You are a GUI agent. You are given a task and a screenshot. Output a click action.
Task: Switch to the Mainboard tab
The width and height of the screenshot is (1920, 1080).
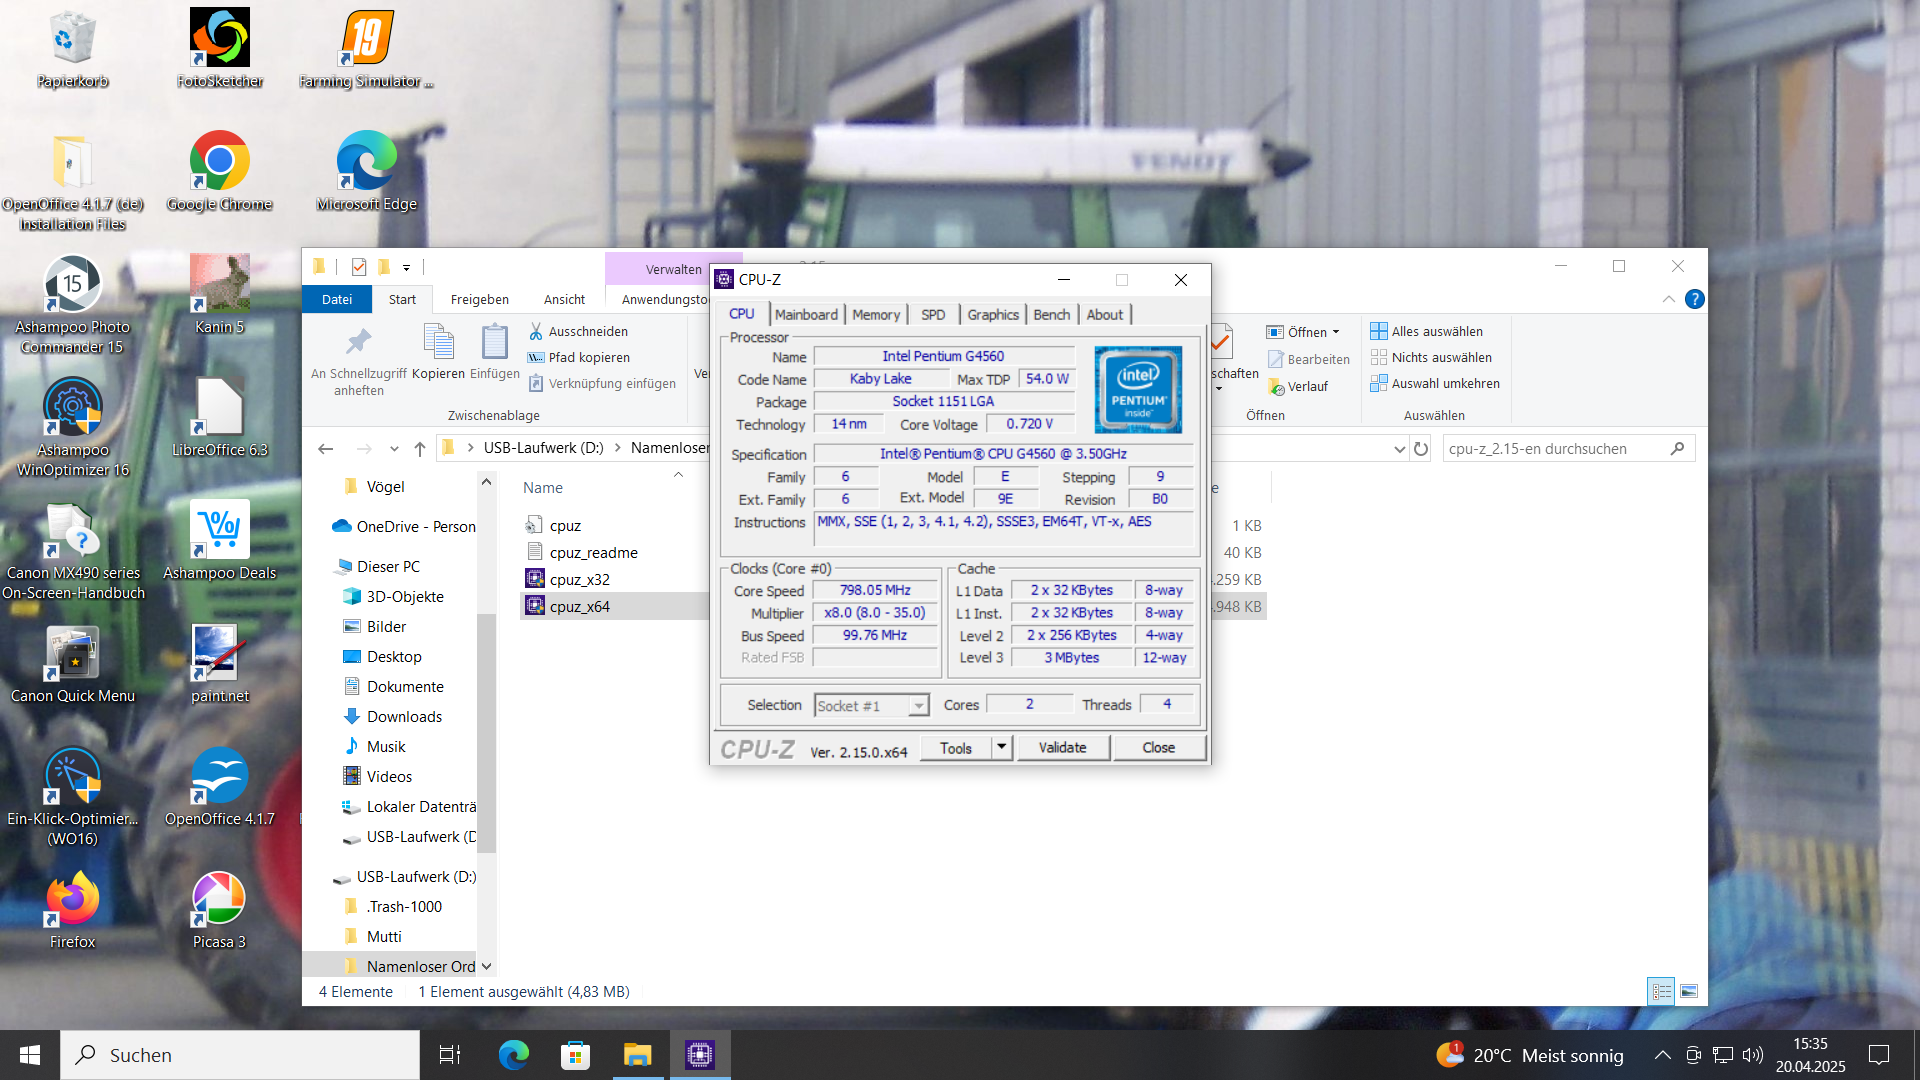(x=806, y=314)
